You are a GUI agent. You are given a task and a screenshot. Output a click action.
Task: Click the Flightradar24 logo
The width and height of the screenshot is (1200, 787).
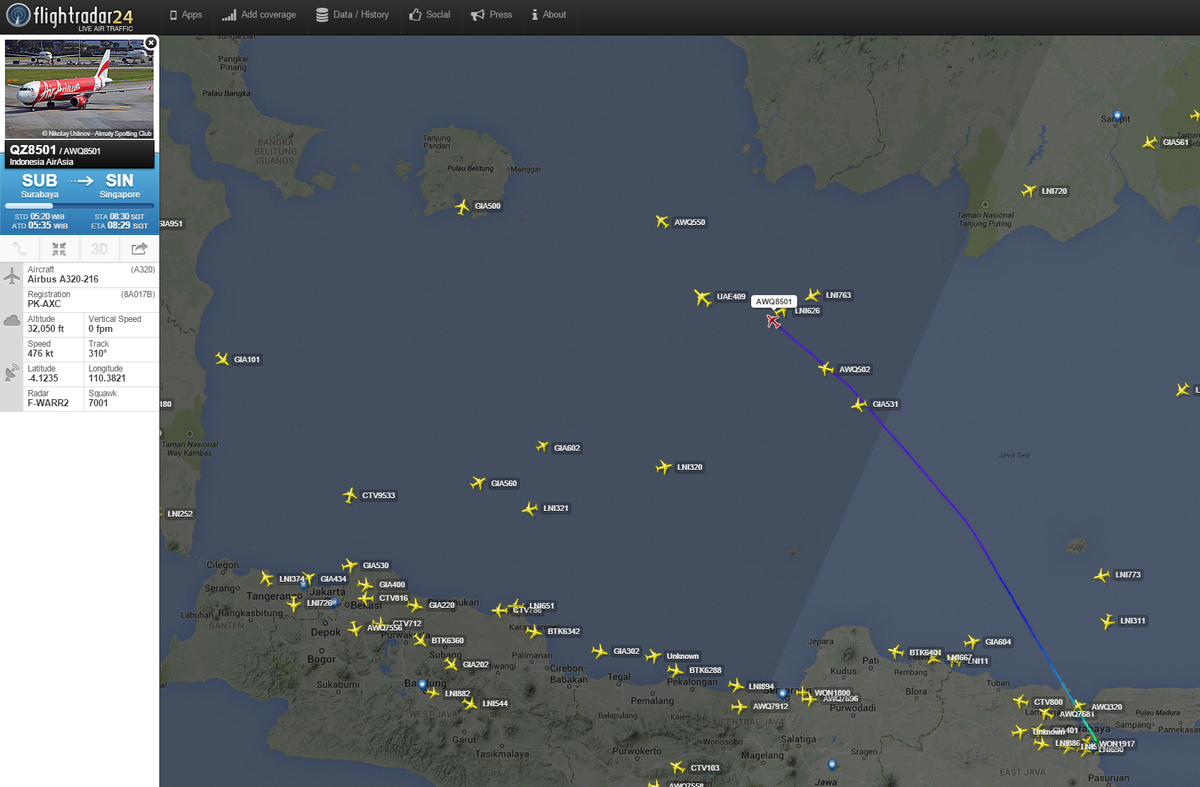(x=70, y=16)
